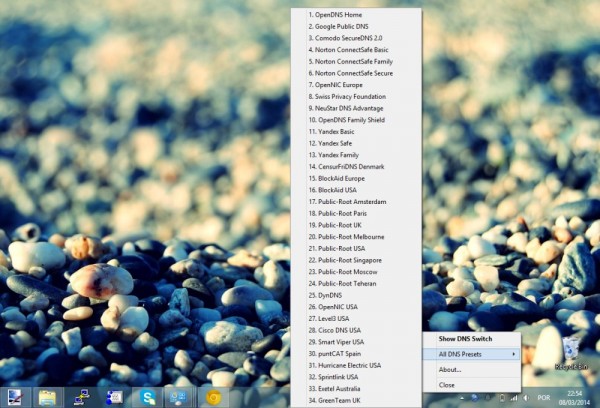Select 7. OpenNIC Europe

click(356, 85)
